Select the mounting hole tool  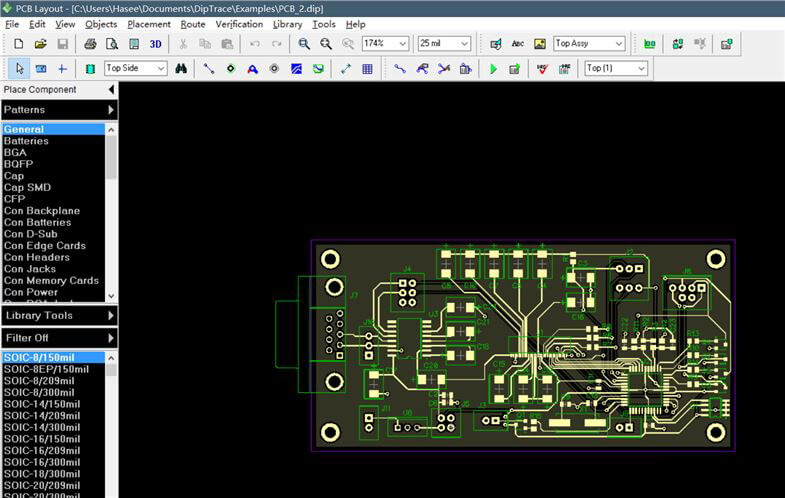274,69
